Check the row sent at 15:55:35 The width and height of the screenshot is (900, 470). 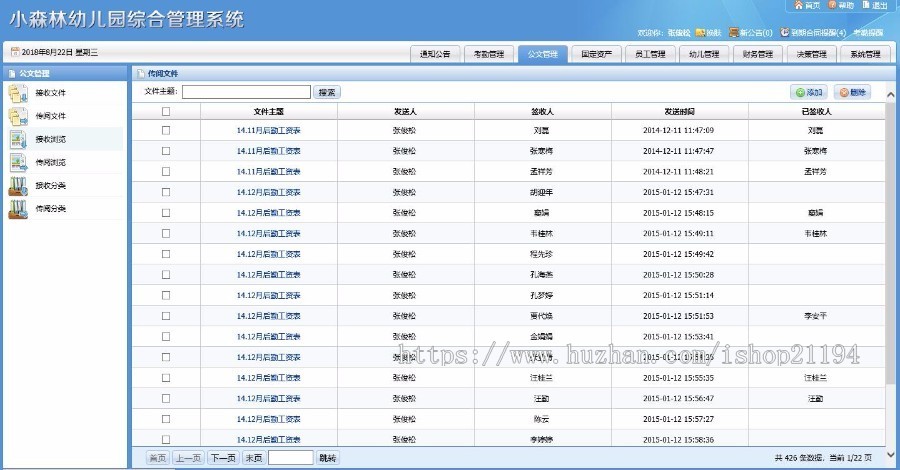point(166,378)
